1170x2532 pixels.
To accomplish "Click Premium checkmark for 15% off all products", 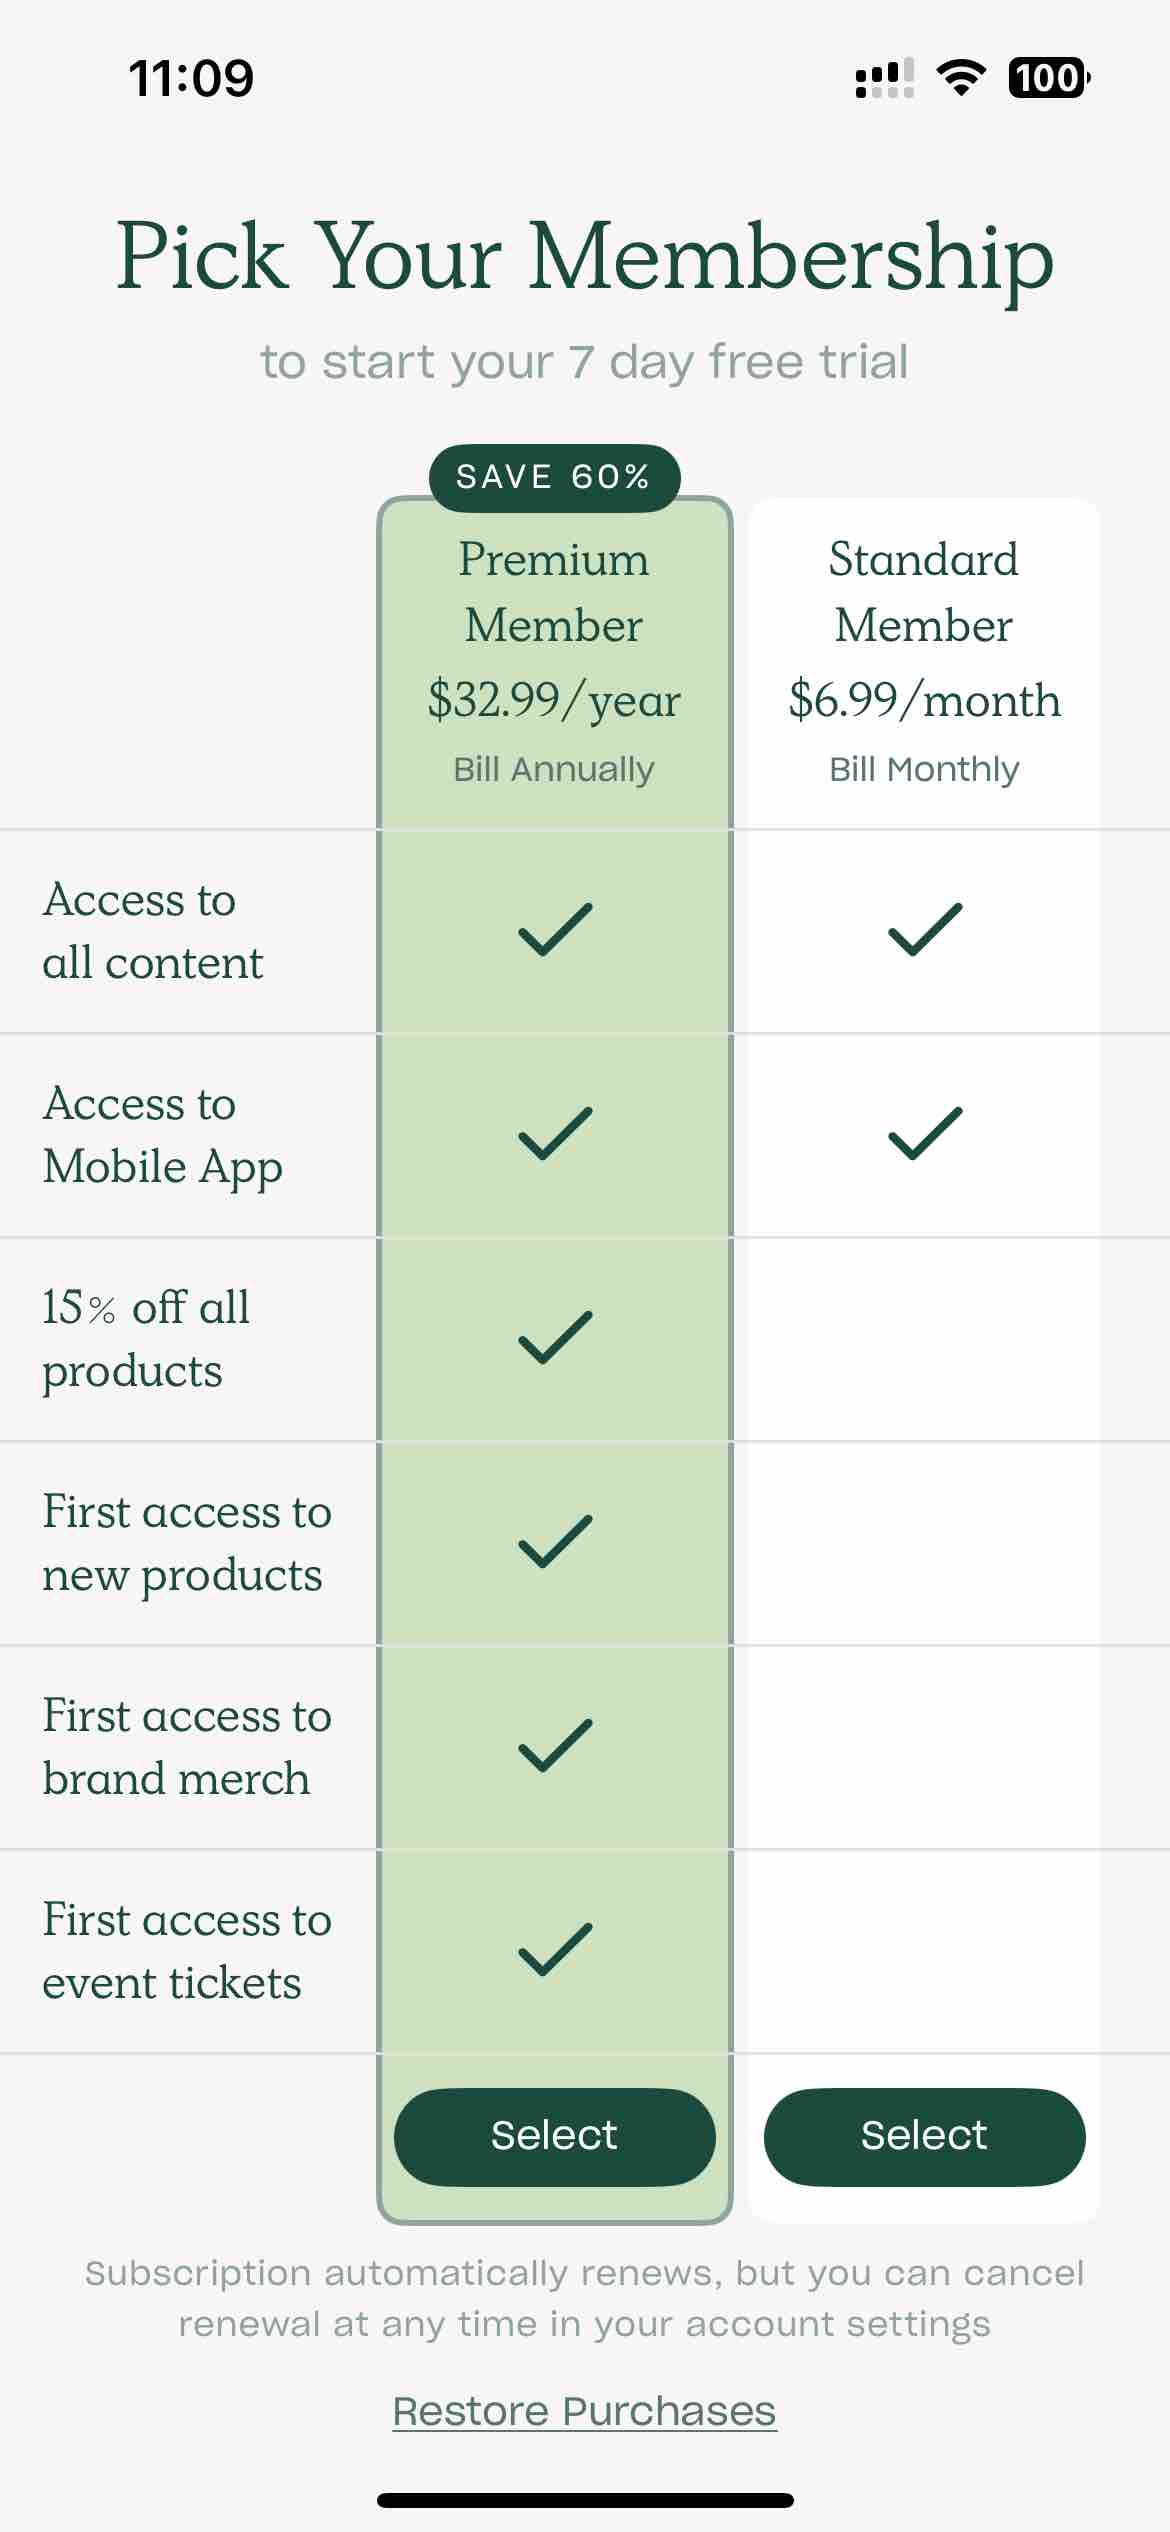I will 555,1338.
